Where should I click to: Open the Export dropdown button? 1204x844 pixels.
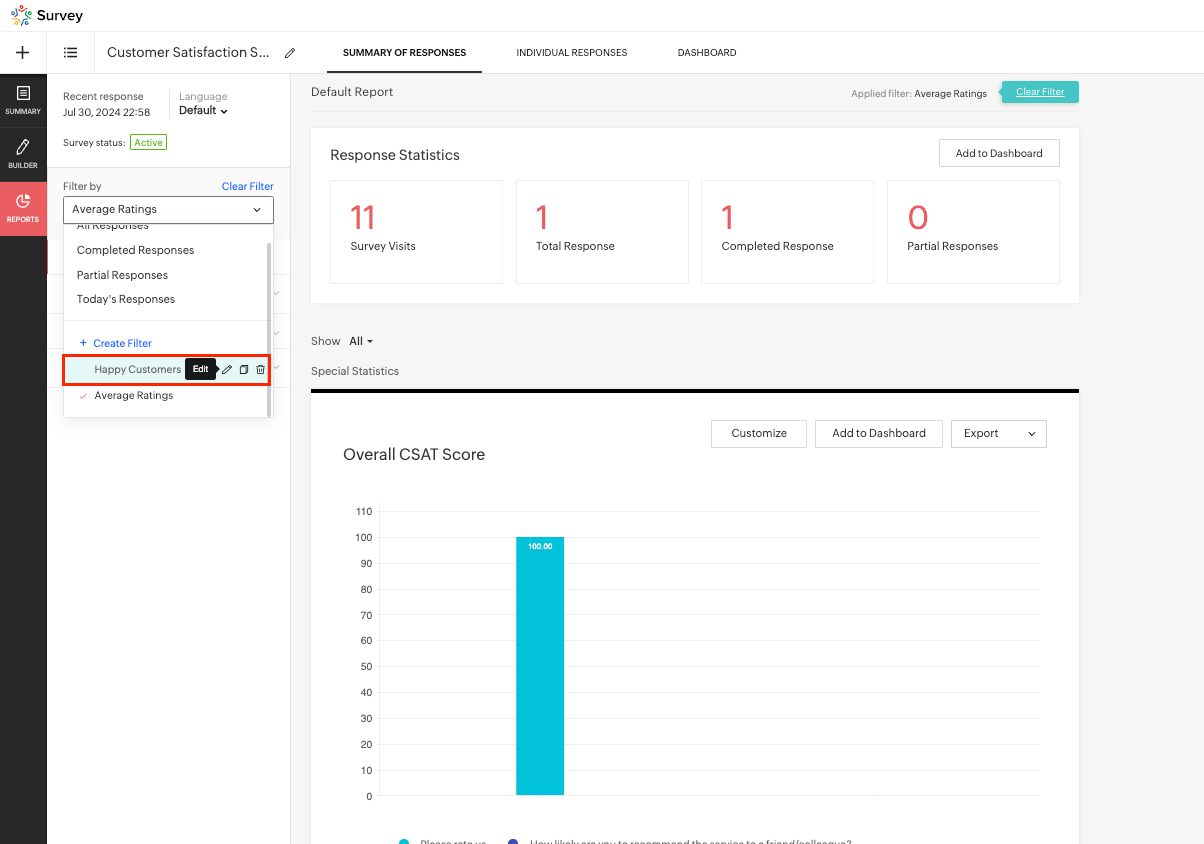(998, 433)
